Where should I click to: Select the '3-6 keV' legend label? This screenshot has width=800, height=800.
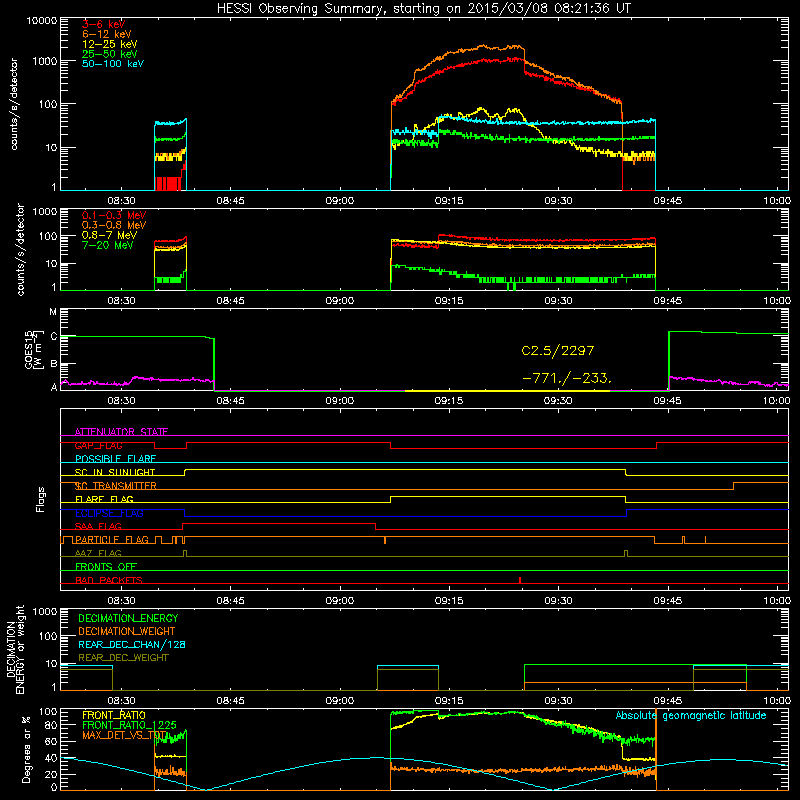pyautogui.click(x=104, y=24)
